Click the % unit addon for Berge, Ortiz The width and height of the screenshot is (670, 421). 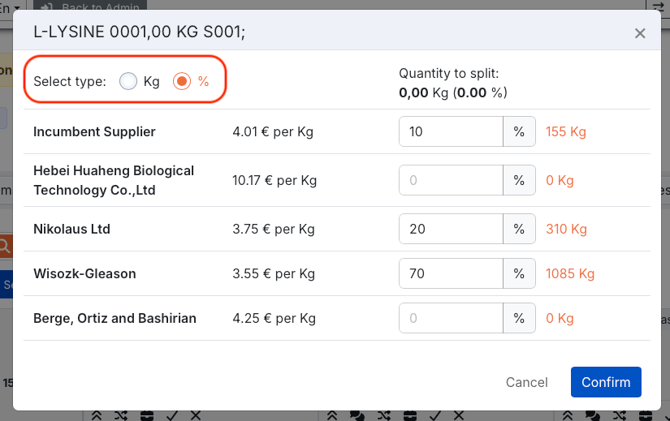(x=519, y=318)
